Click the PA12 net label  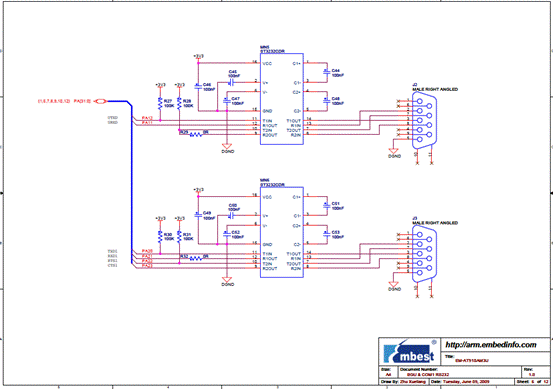[147, 118]
